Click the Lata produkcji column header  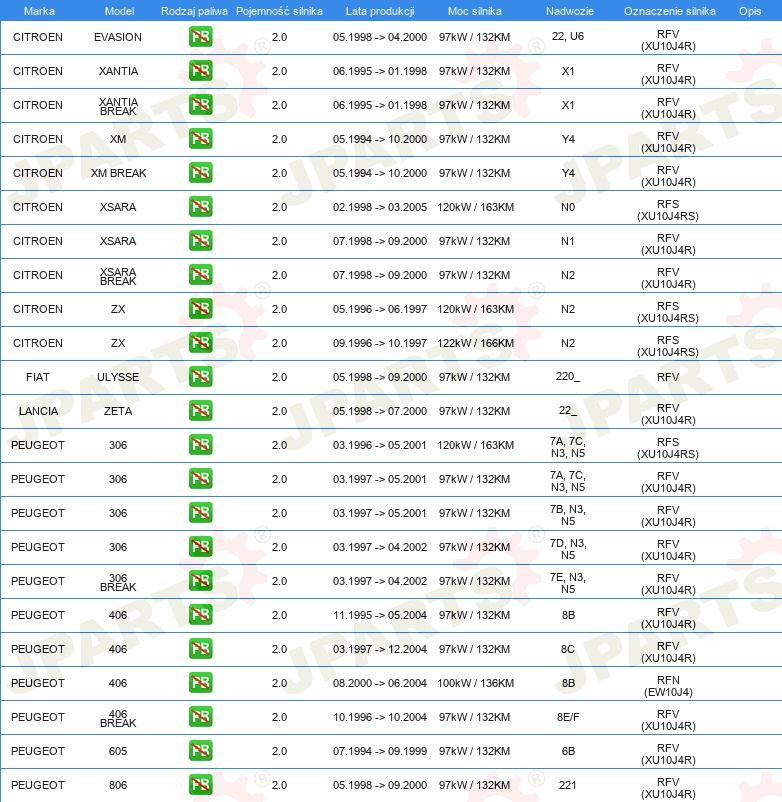[379, 11]
